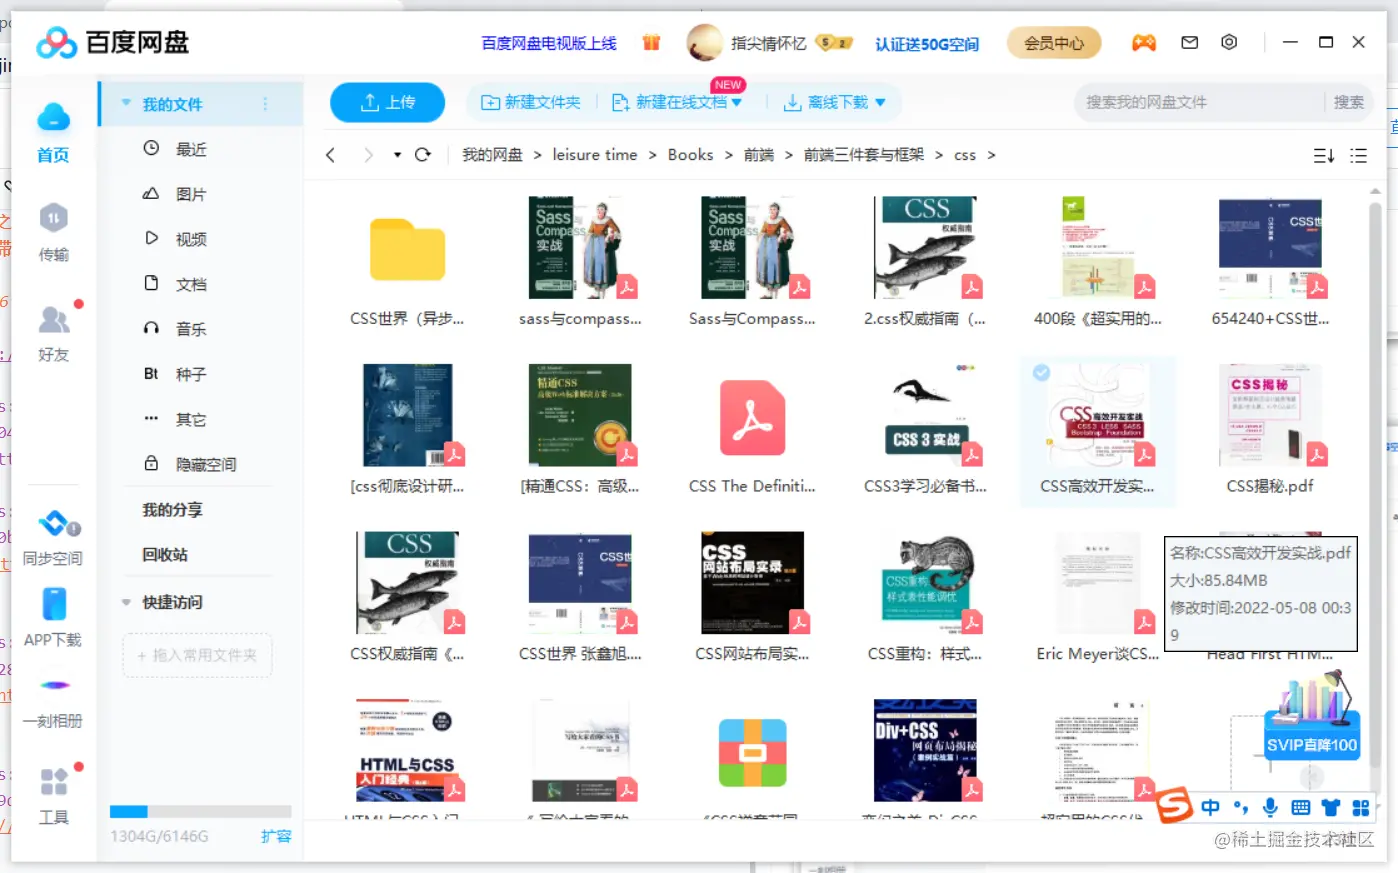Open the 同步空间 sync space icon
Screen dimensions: 1398x873
tap(55, 523)
